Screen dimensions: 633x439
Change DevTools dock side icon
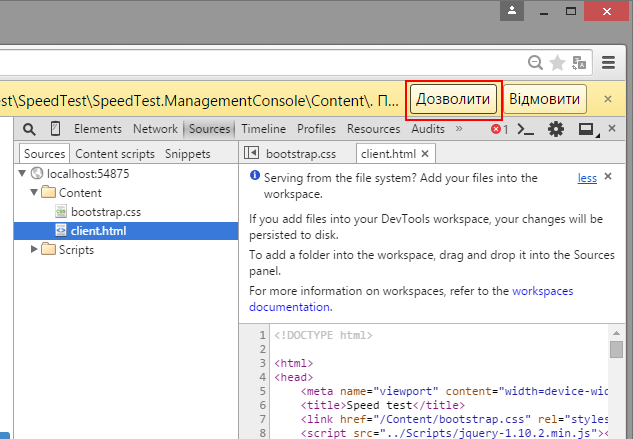click(x=588, y=129)
